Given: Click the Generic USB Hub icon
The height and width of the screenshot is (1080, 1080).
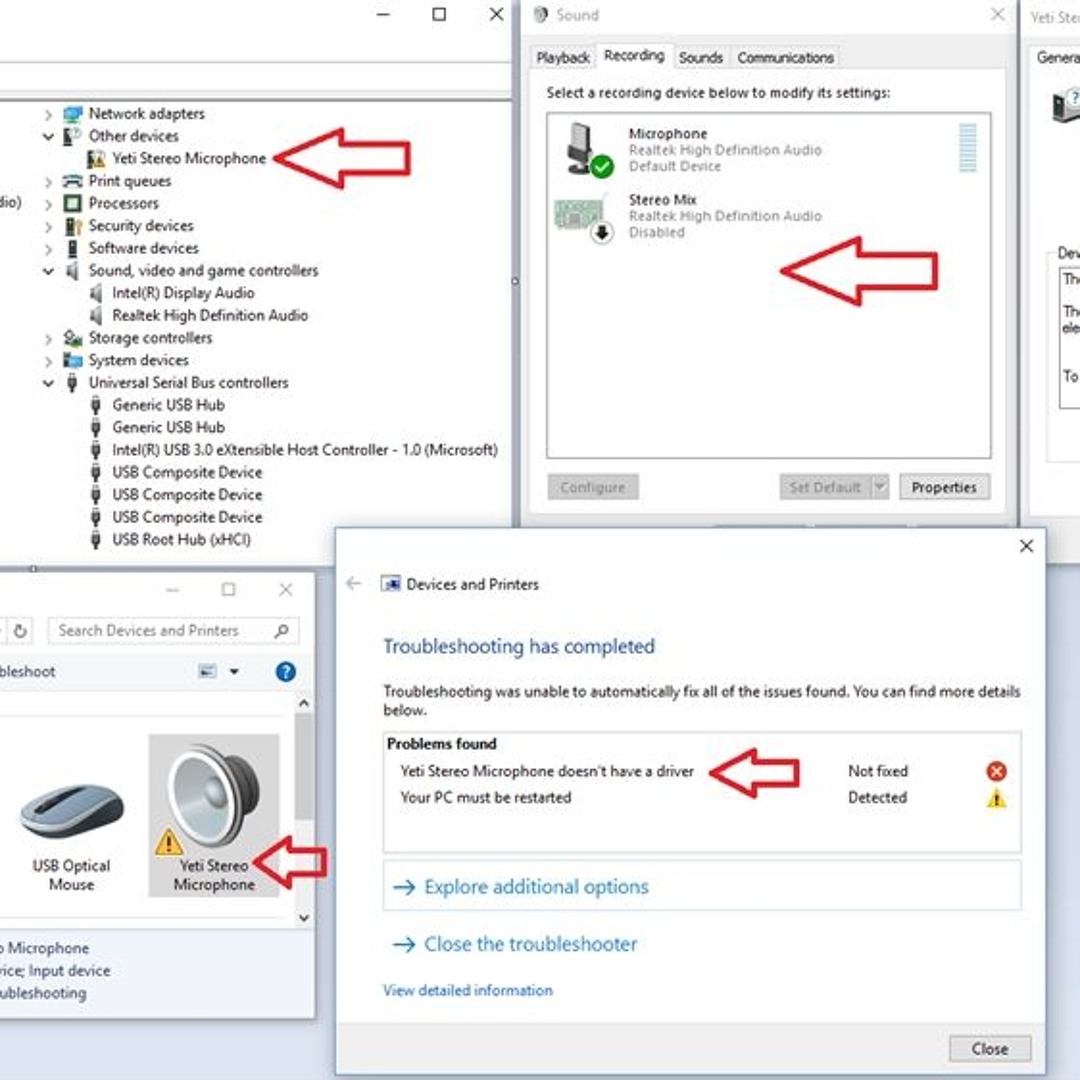Looking at the screenshot, I should coord(96,405).
